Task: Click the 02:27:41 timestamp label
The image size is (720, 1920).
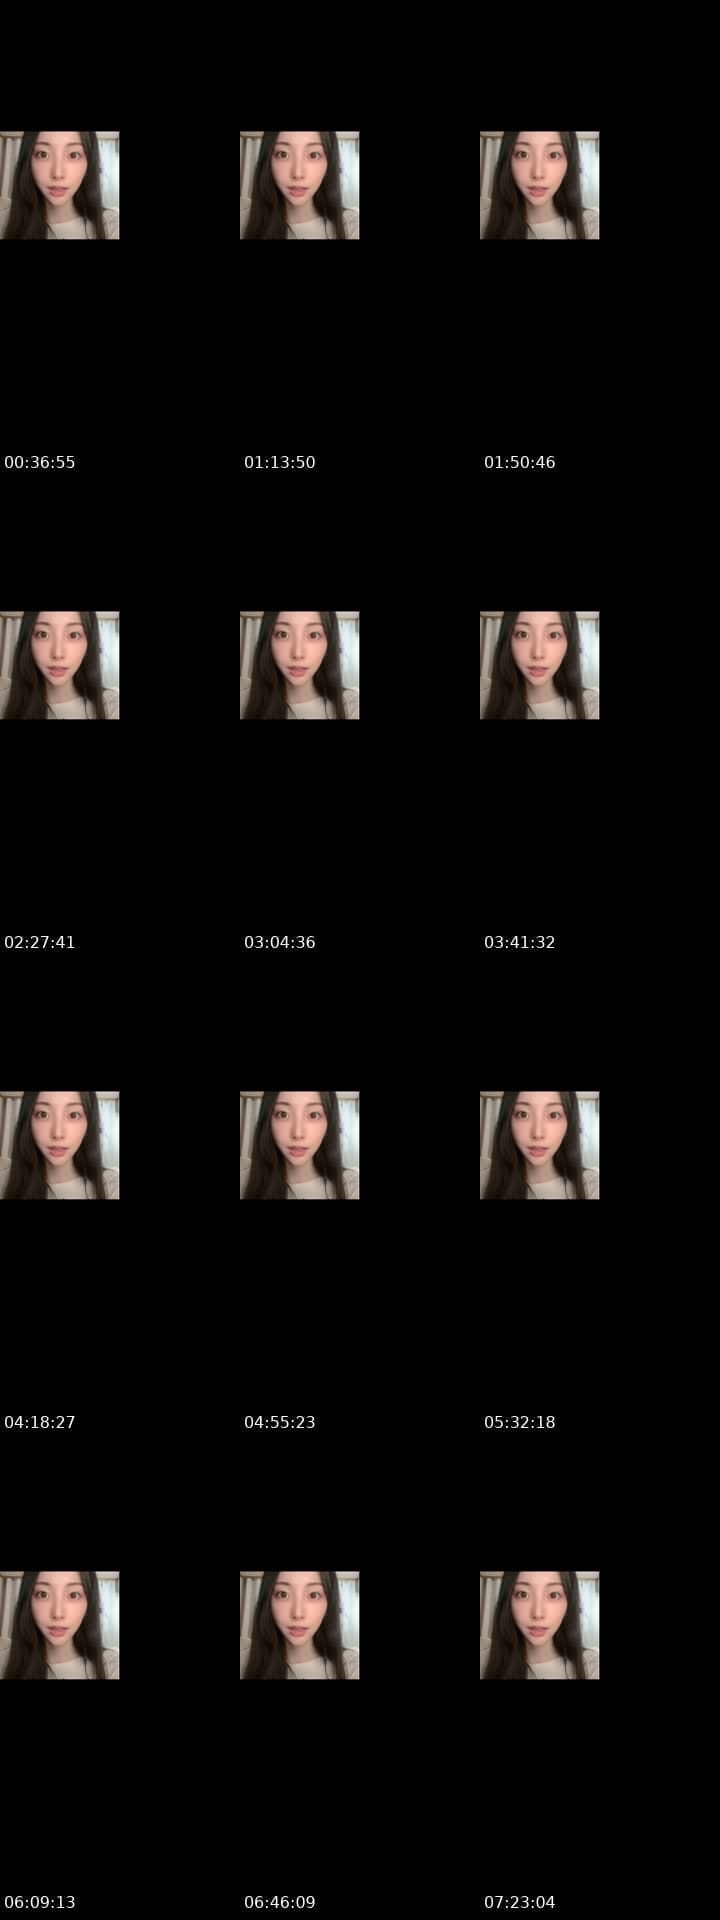Action: (x=40, y=942)
